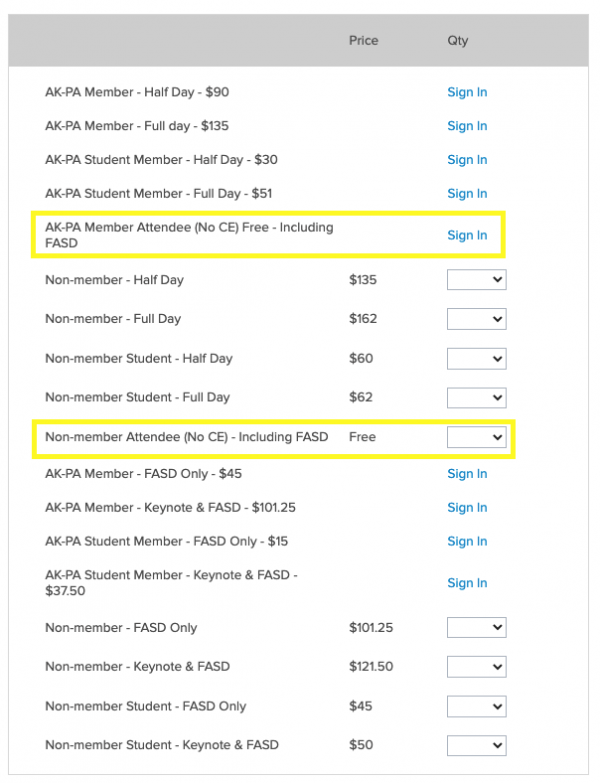
Task: Open quantity dropdown for Non-member Attendee No CE
Action: (477, 437)
